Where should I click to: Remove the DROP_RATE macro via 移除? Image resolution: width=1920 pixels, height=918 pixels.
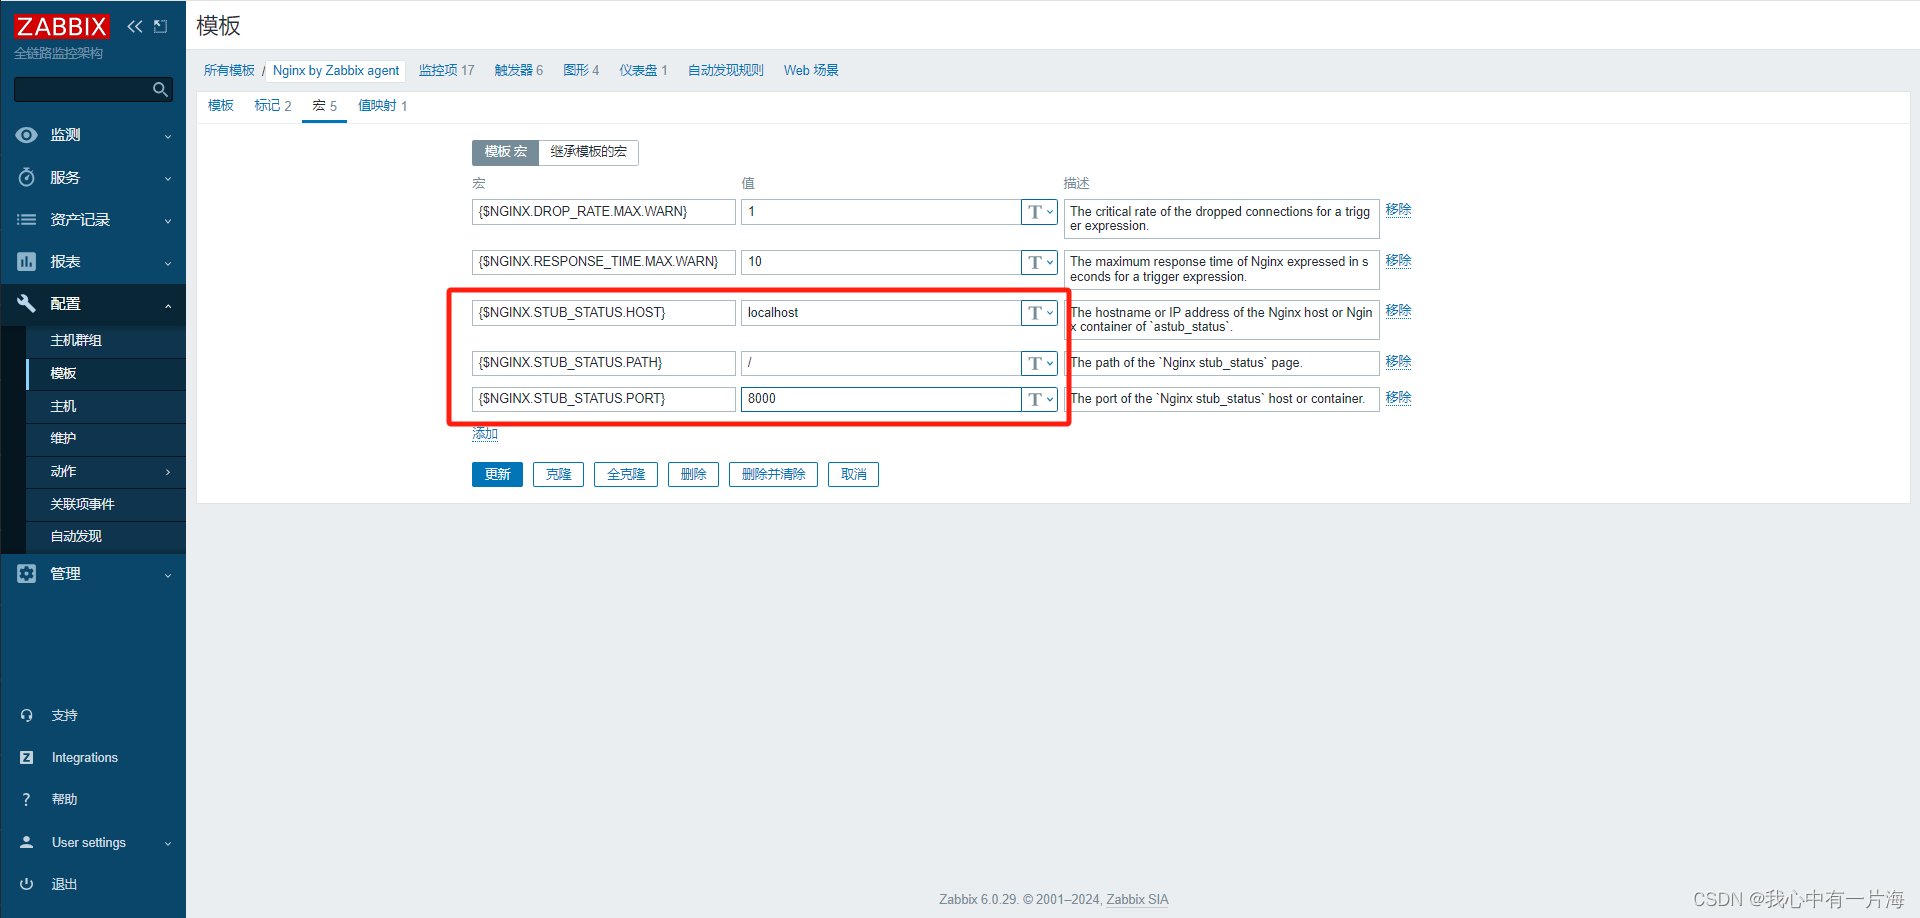coord(1398,209)
